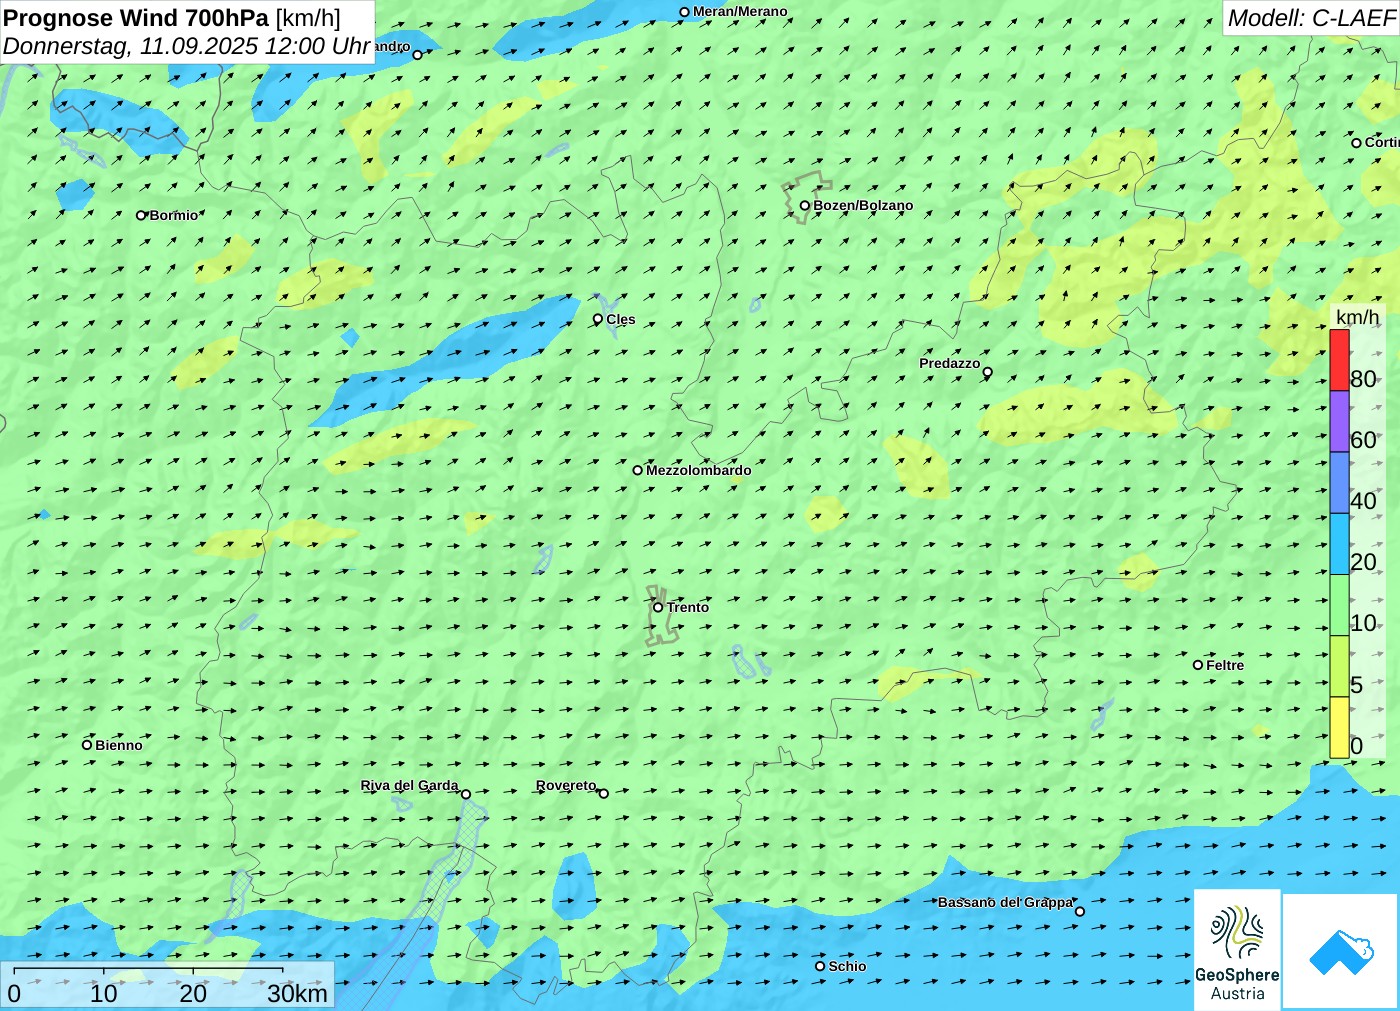Click the Mezzolombardo town label
The height and width of the screenshot is (1011, 1400).
tap(698, 470)
